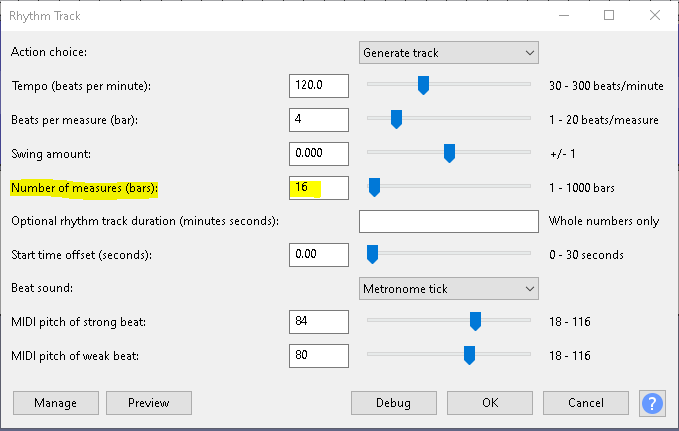679x431 pixels.
Task: Focus the weak beat MIDI pitch field 80
Action: pos(319,356)
